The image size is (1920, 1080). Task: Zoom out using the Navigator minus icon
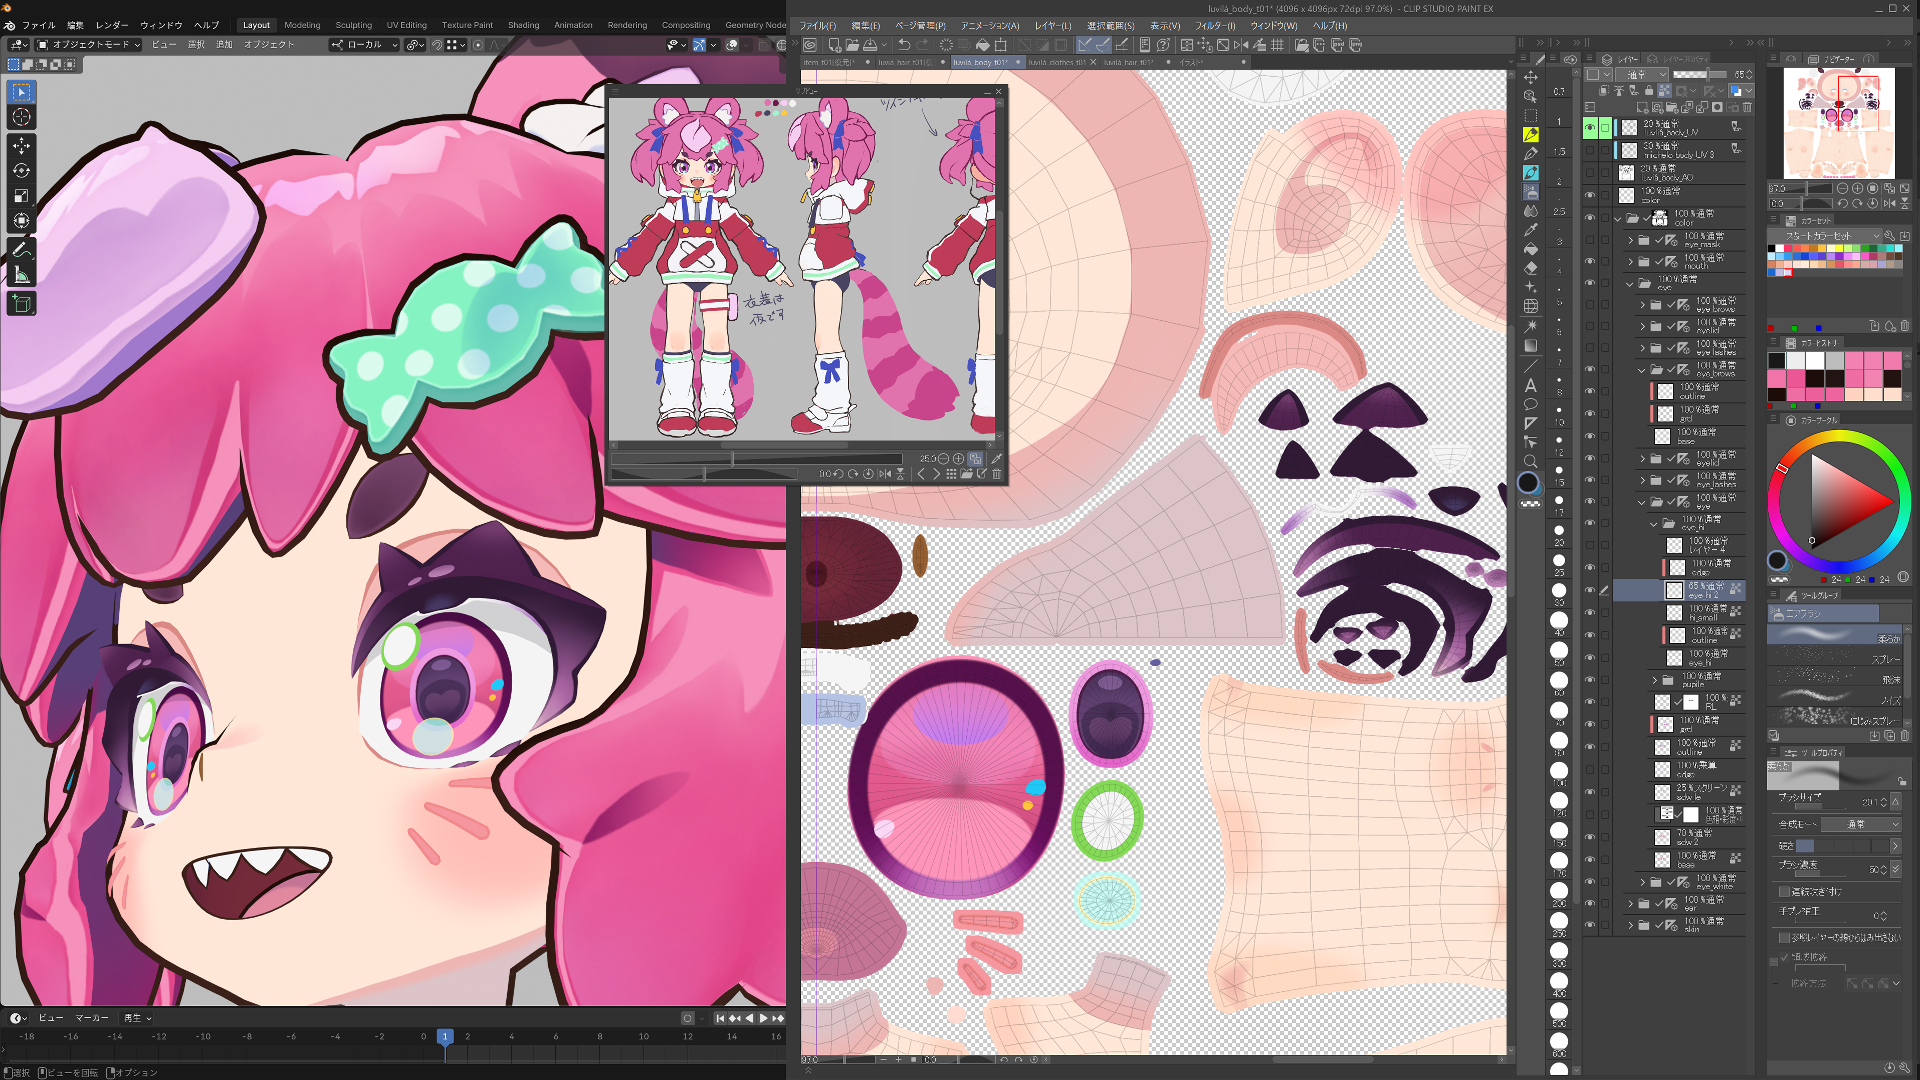(x=1842, y=188)
